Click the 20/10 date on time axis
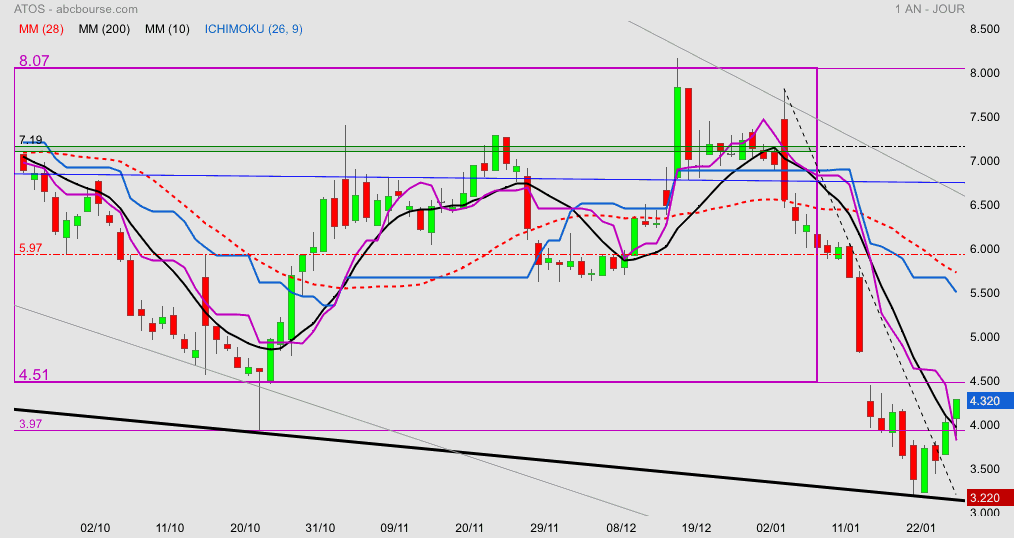 pyautogui.click(x=245, y=528)
